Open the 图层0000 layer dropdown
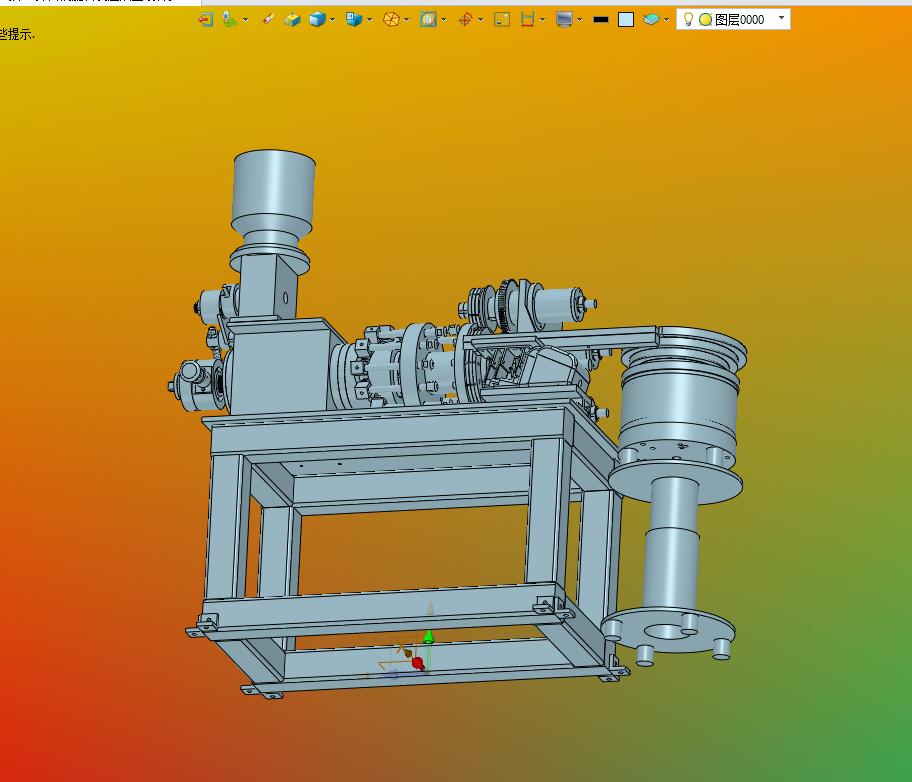Image resolution: width=912 pixels, height=782 pixels. click(781, 18)
